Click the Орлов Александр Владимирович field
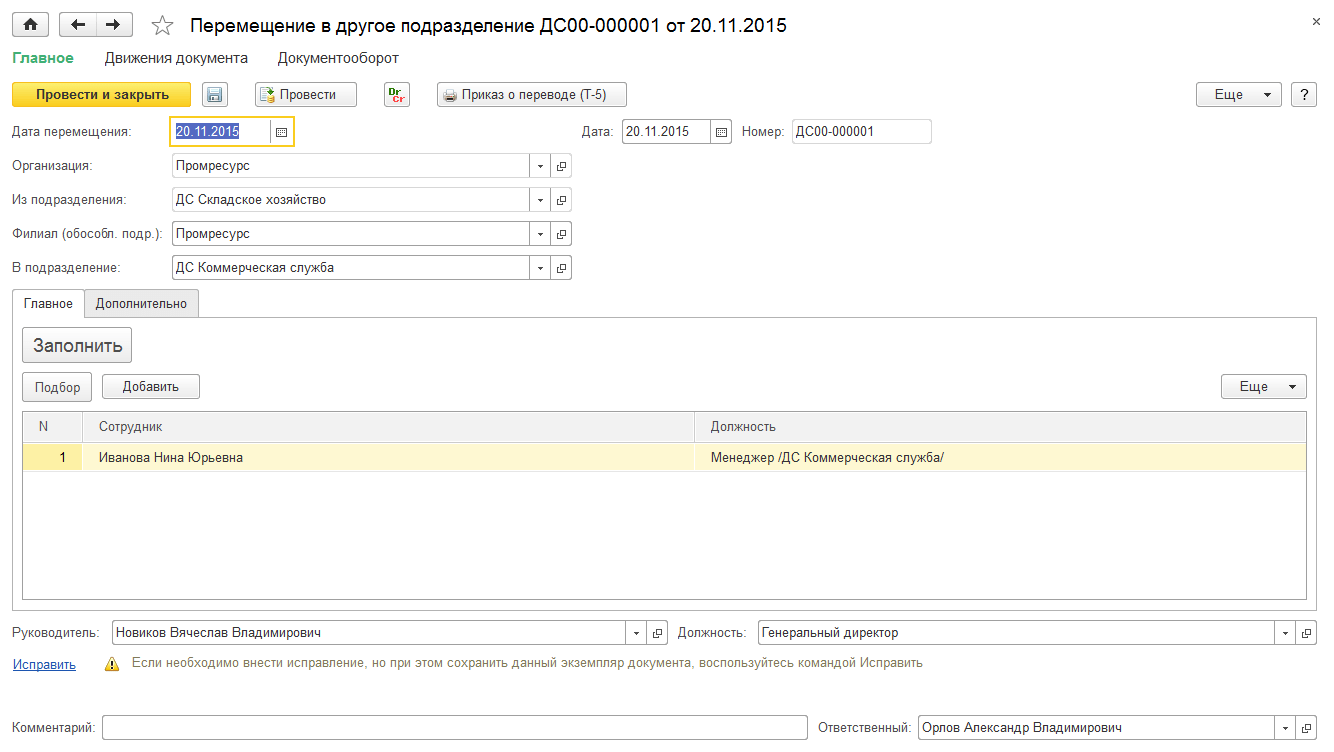1334x752 pixels. (1097, 728)
